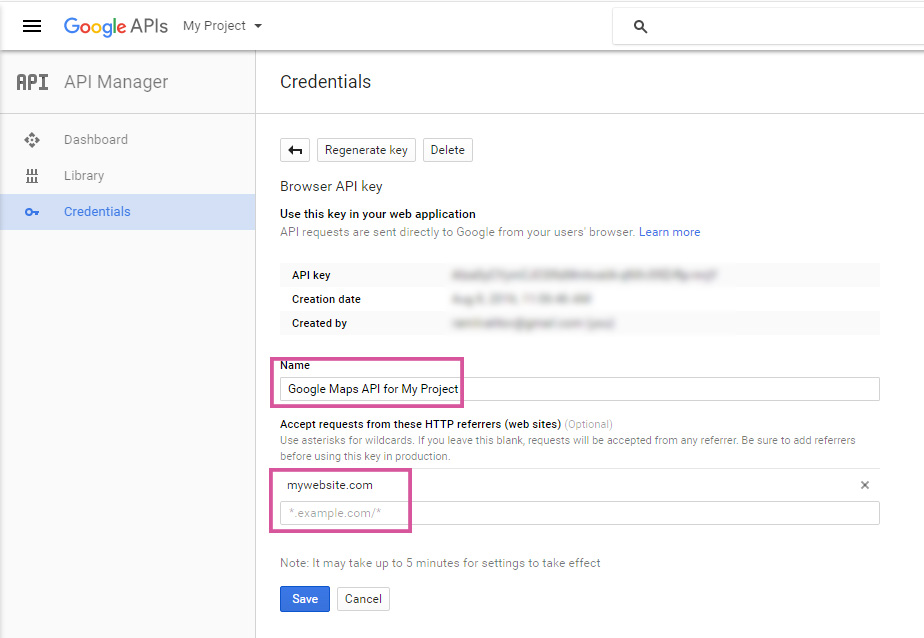Edit the Name text field
The width and height of the screenshot is (924, 638).
[x=580, y=389]
